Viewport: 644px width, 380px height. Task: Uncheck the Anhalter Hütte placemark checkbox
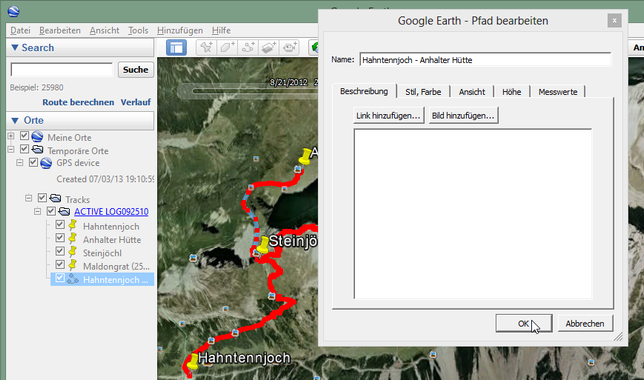(x=60, y=238)
